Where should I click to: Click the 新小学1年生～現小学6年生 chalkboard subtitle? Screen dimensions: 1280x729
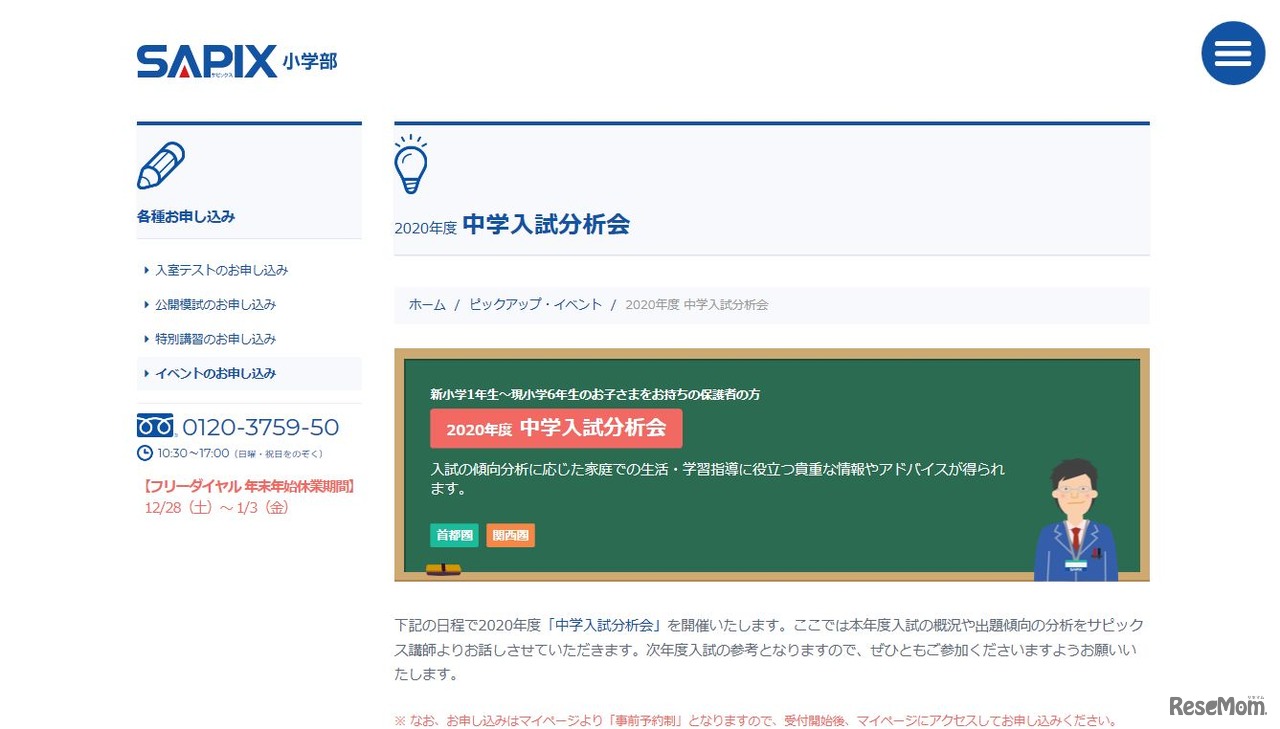coord(595,394)
